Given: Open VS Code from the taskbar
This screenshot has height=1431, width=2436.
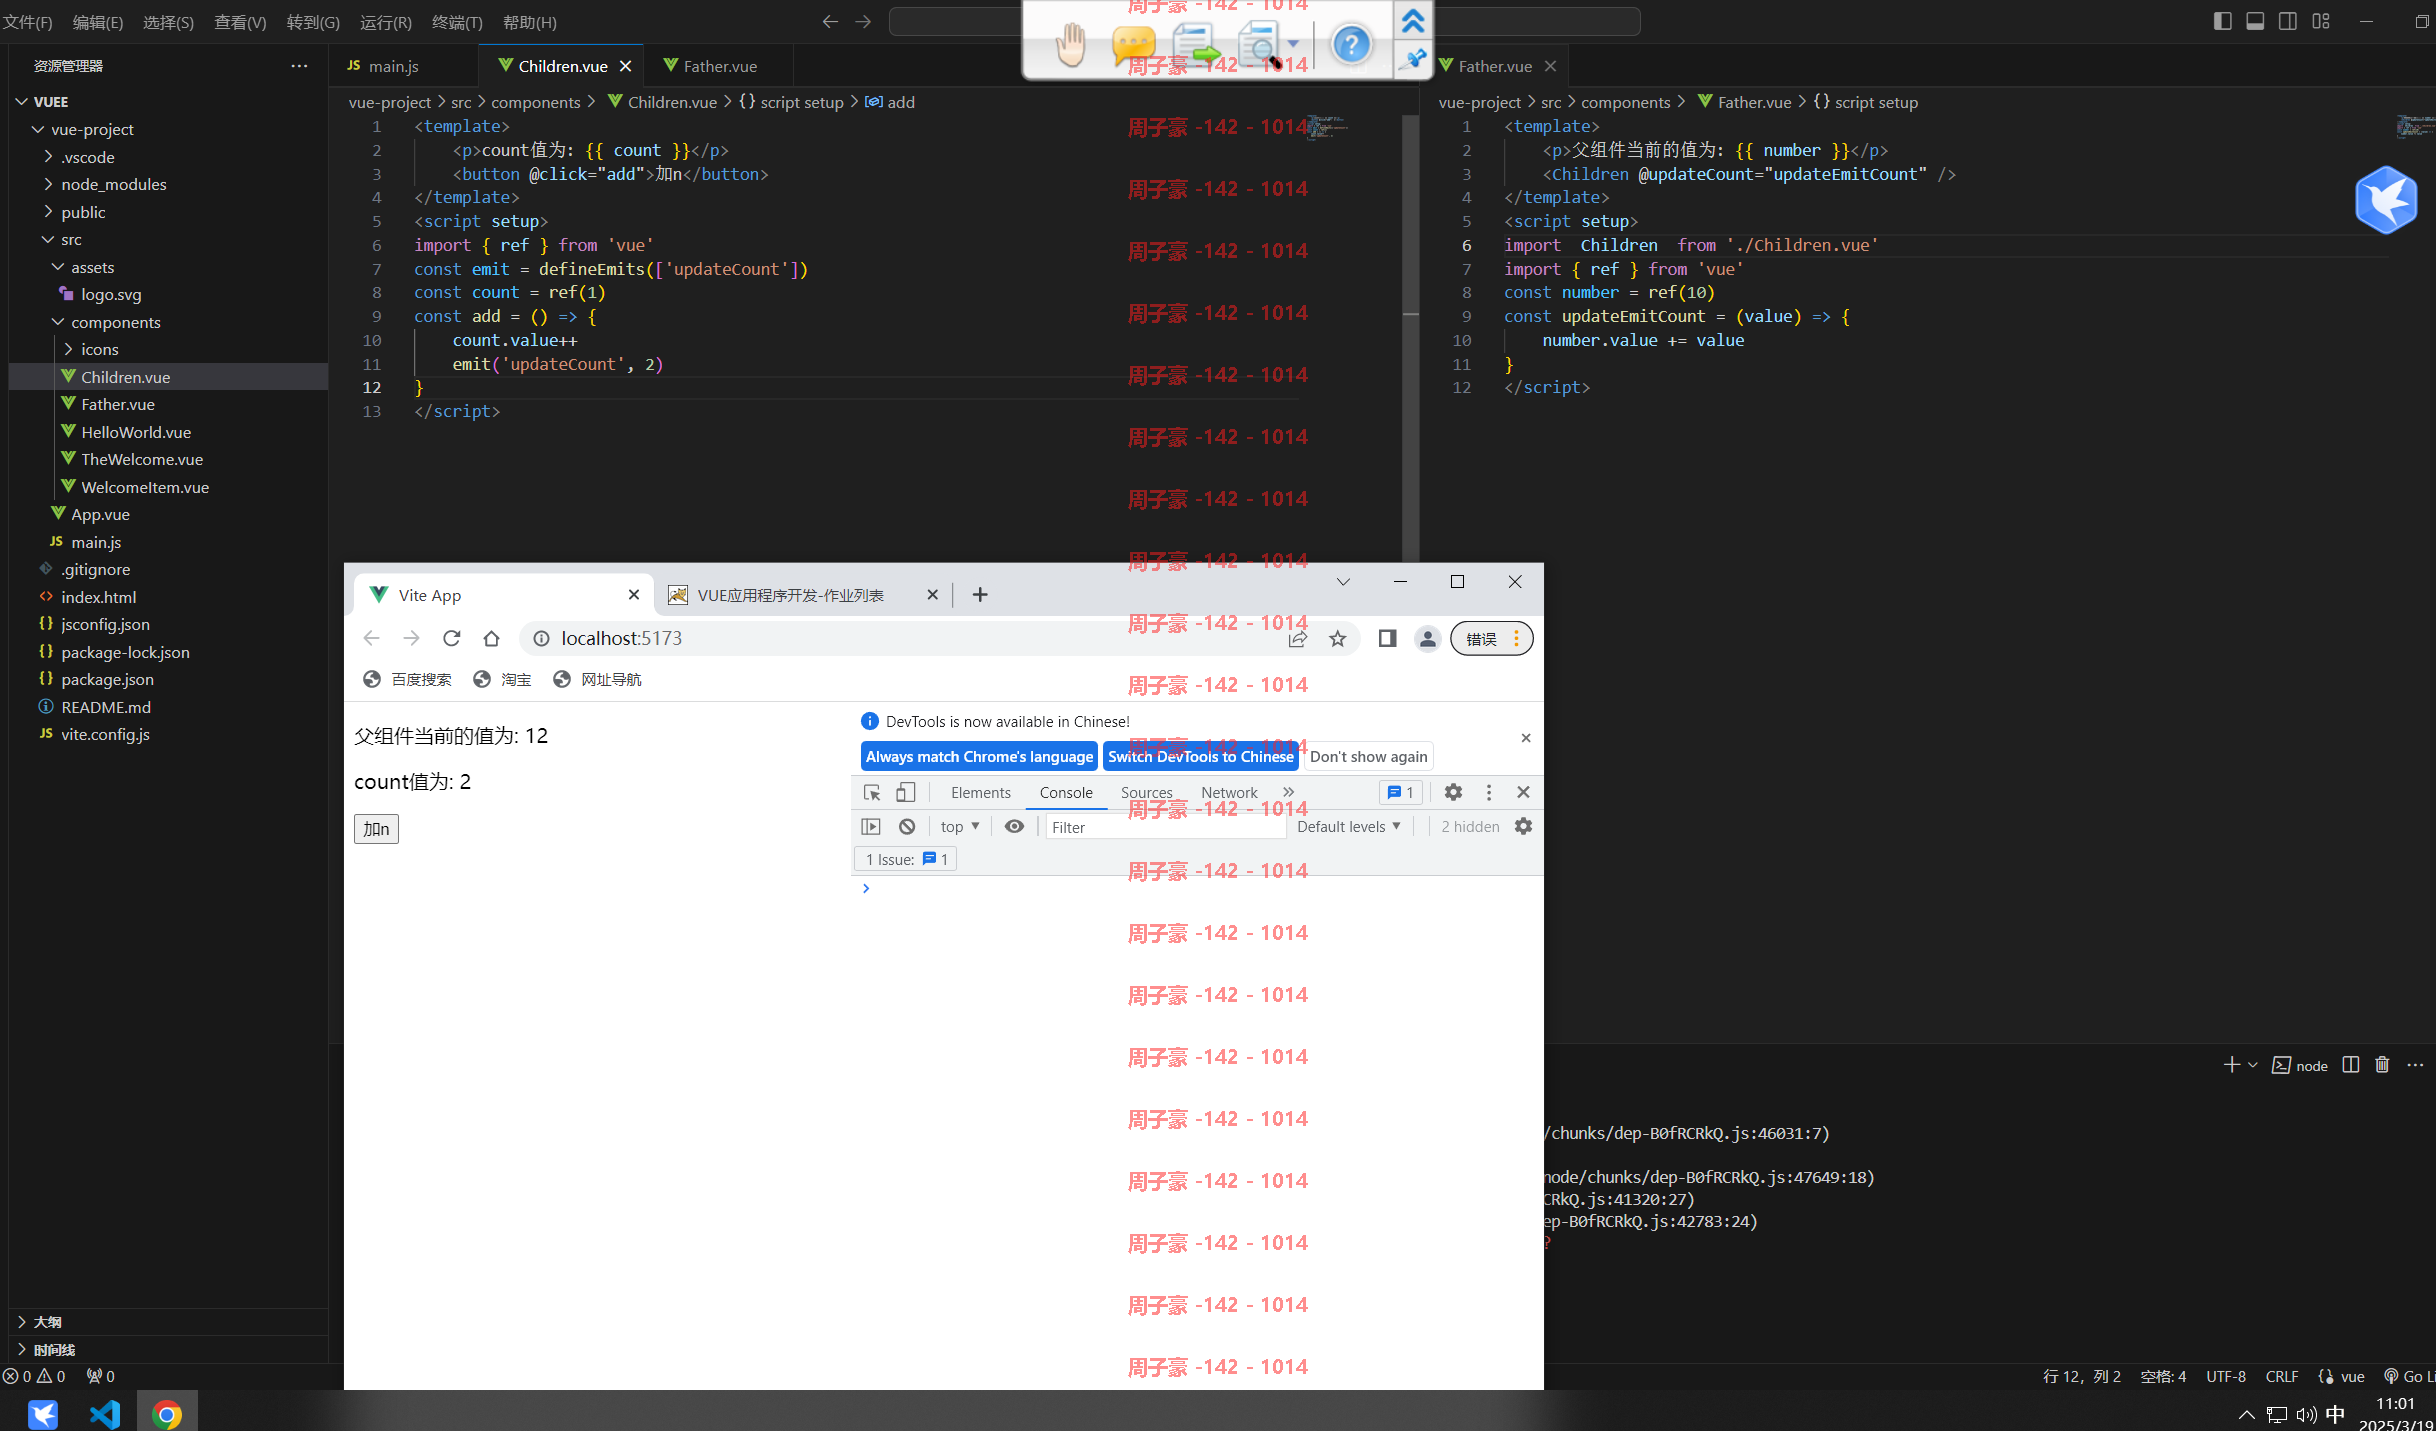Looking at the screenshot, I should (105, 1414).
